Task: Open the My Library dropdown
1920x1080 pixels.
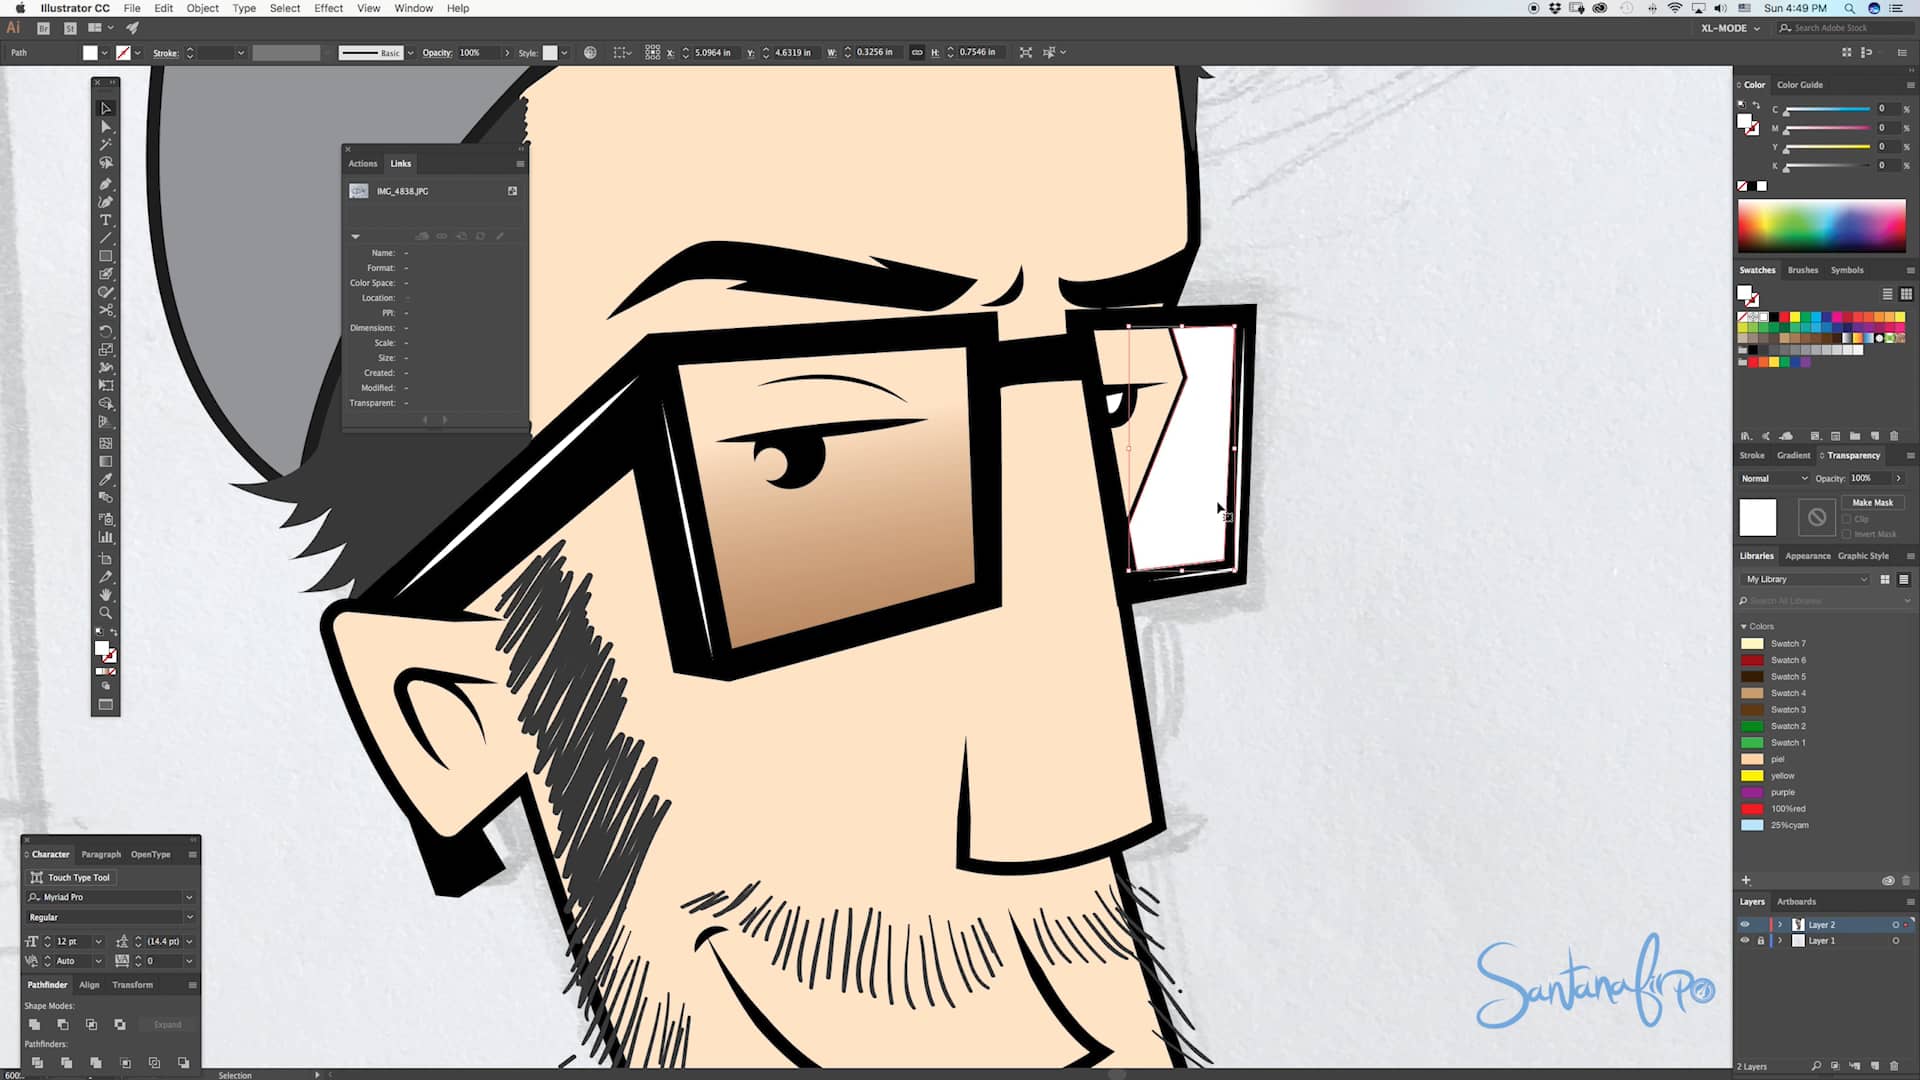Action: click(1804, 579)
